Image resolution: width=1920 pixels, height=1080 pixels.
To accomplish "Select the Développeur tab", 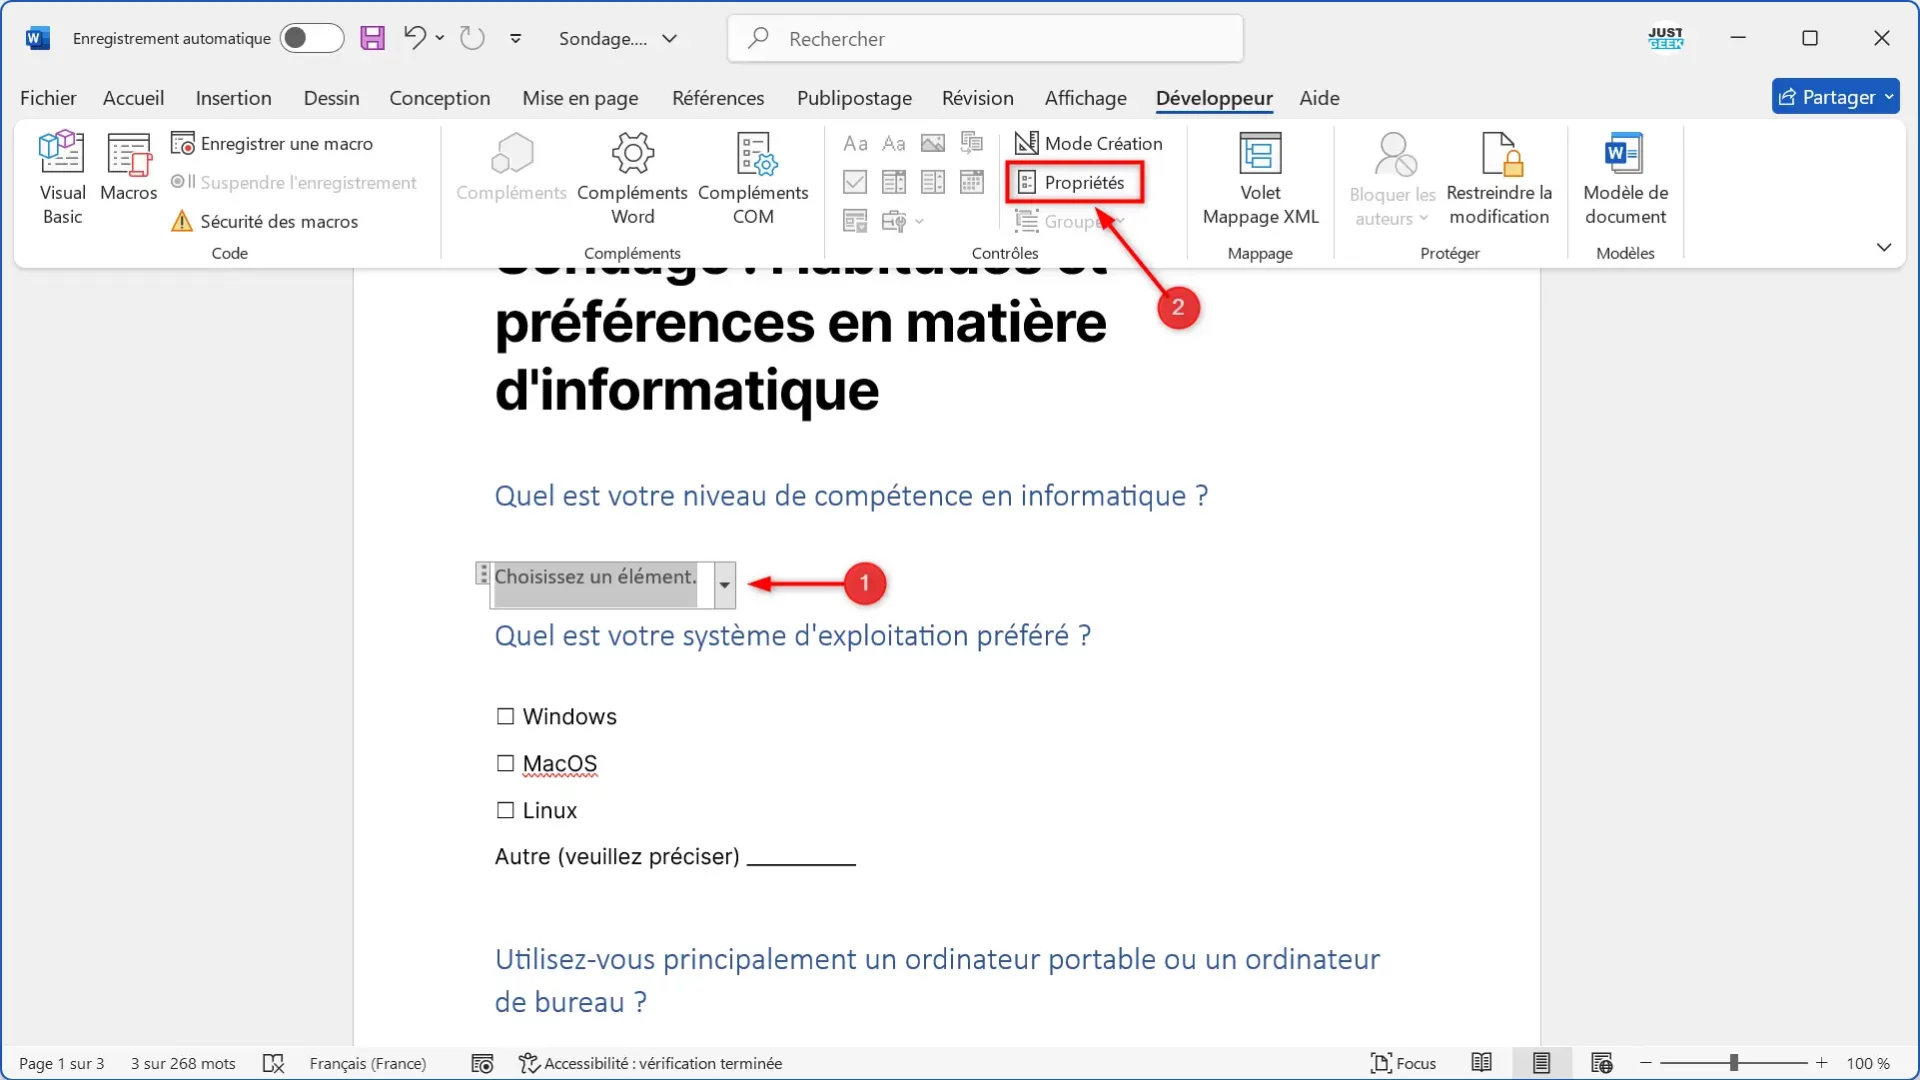I will click(x=1214, y=98).
